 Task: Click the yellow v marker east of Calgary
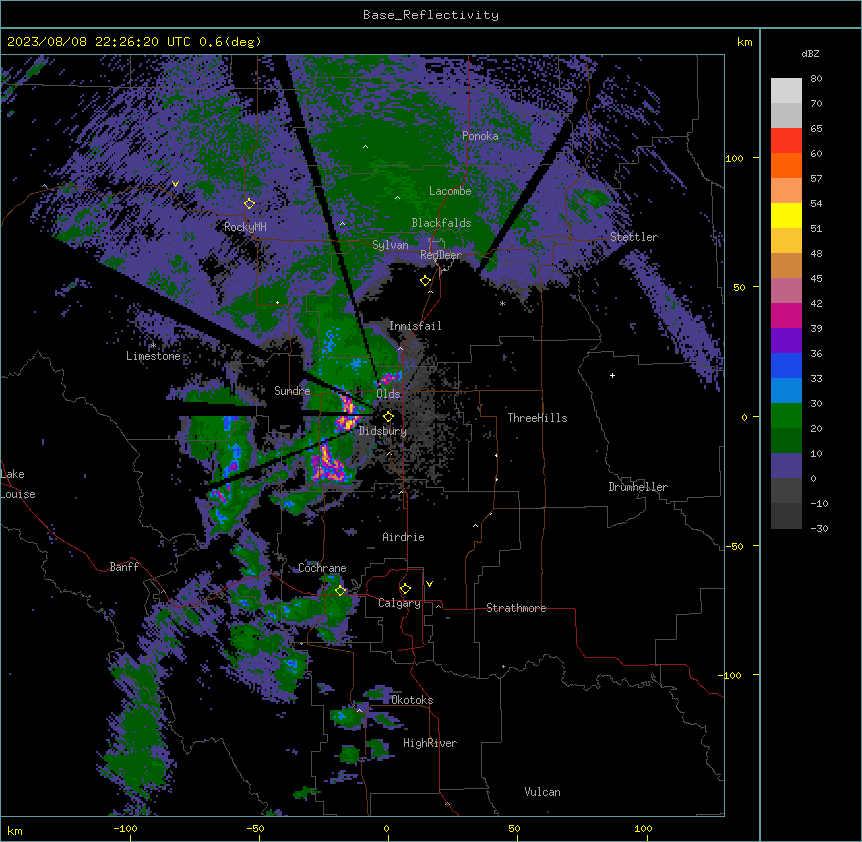429,584
